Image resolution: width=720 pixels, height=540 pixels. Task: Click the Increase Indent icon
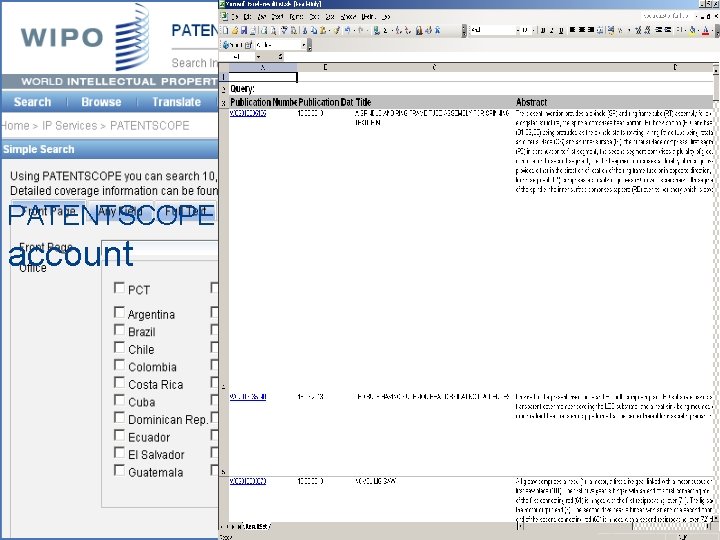(x=668, y=30)
